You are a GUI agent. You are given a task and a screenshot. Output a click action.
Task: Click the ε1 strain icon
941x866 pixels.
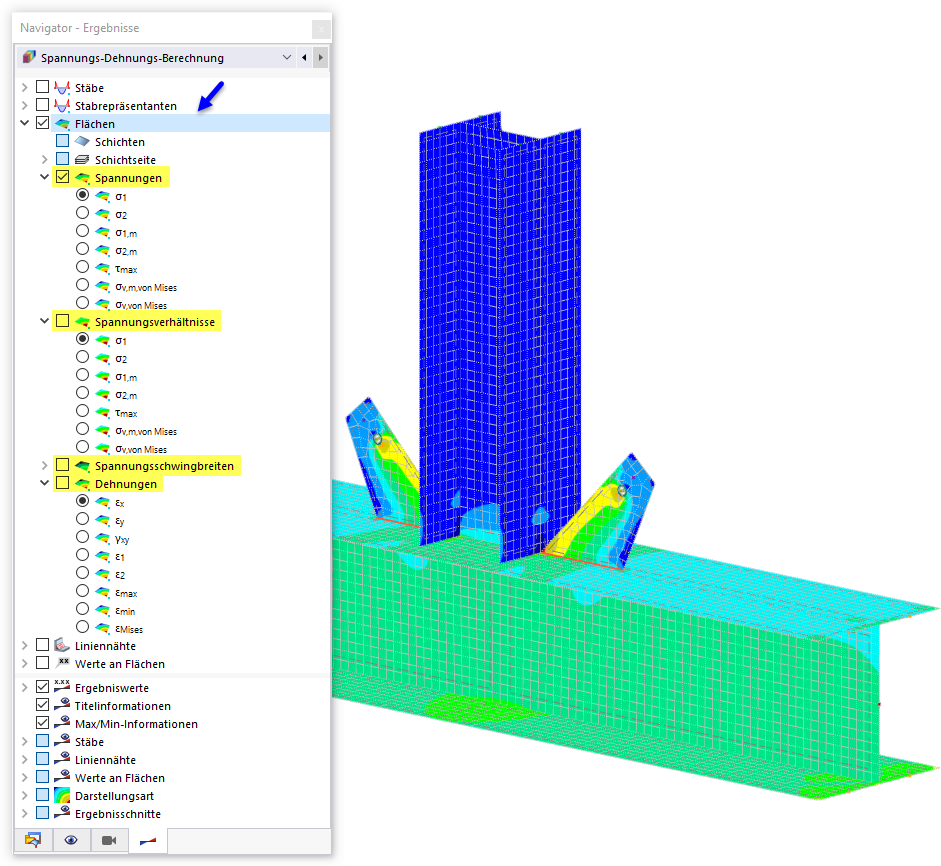pyautogui.click(x=103, y=556)
